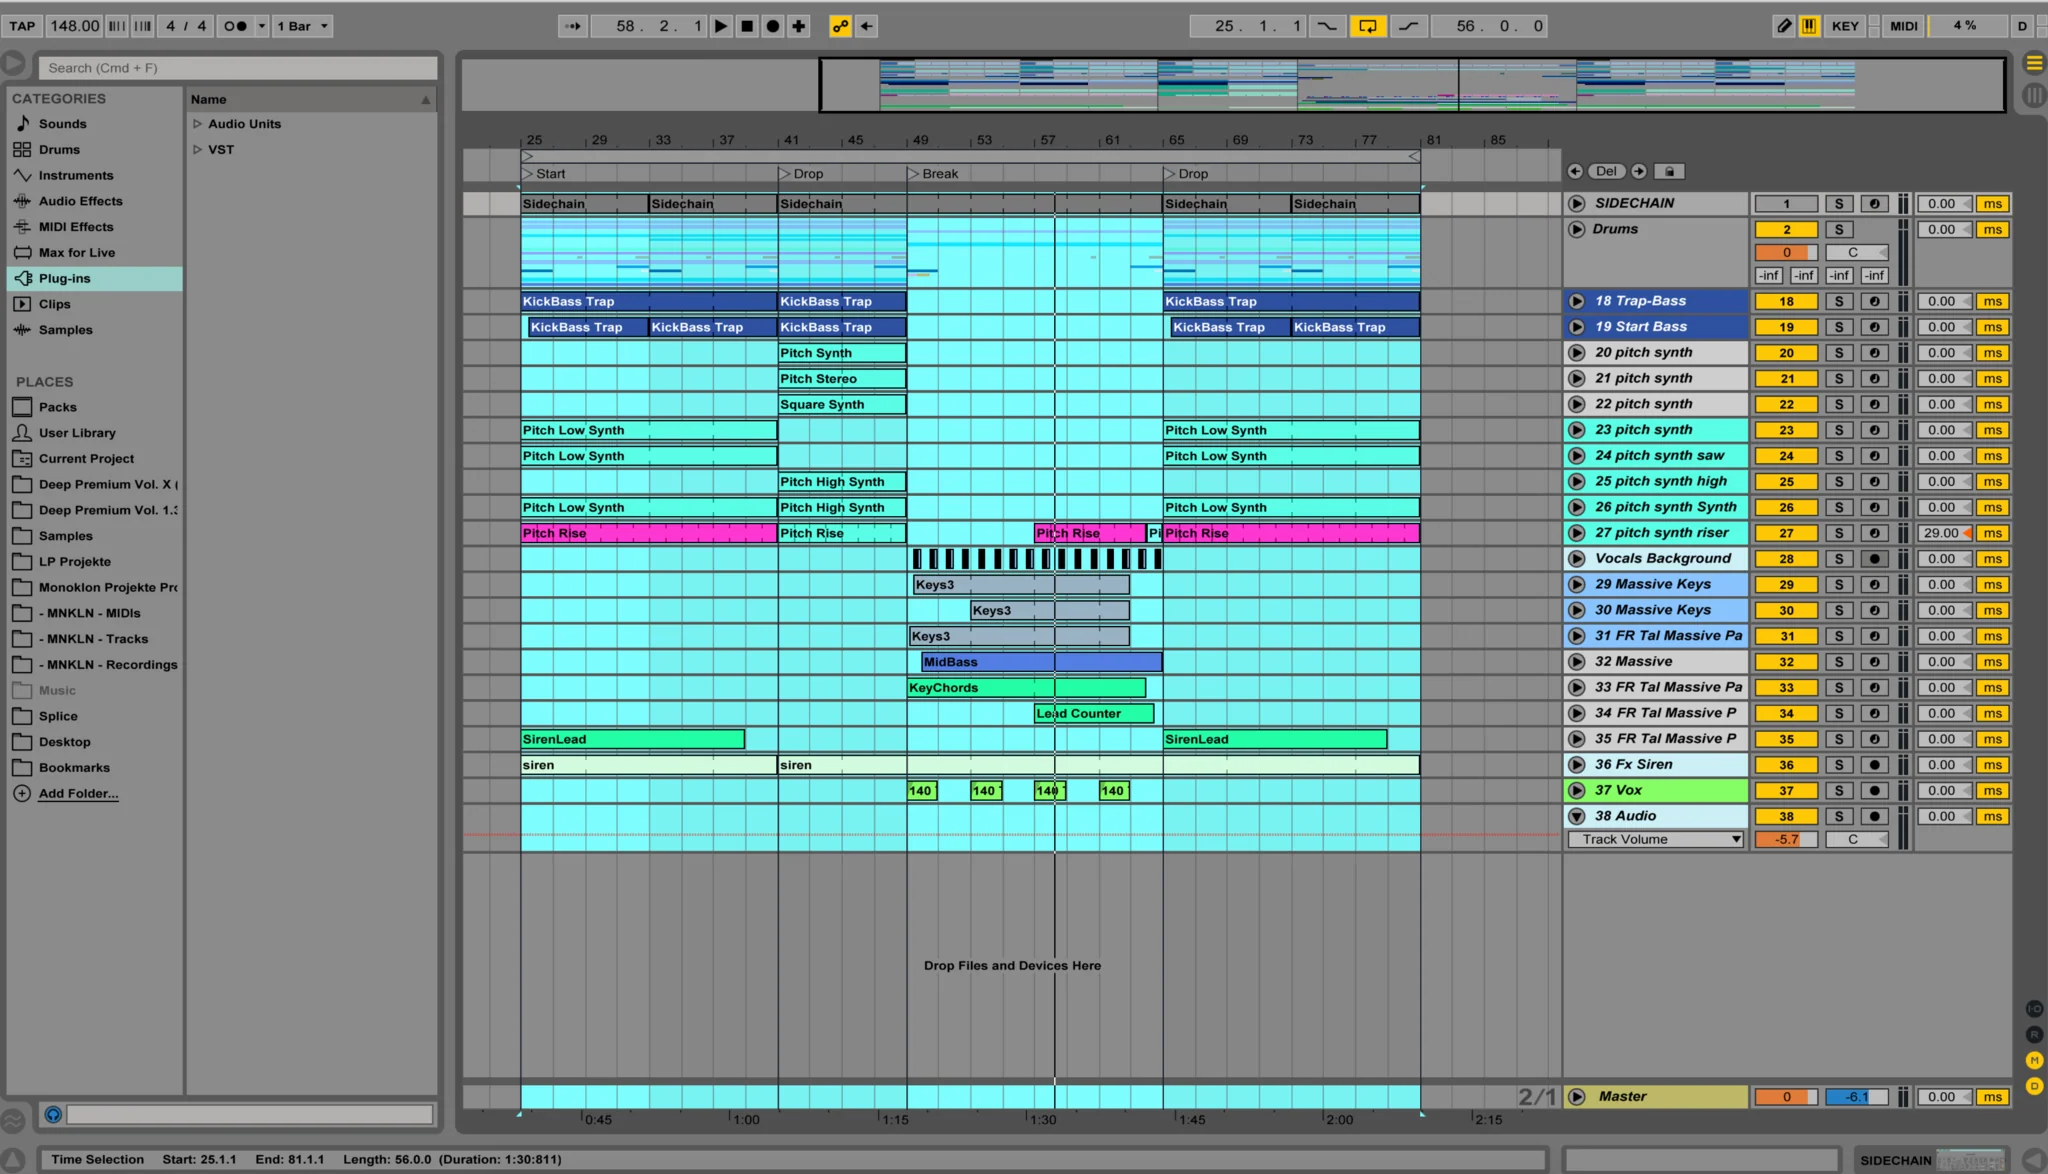The image size is (2048, 1174).
Task: Click the TAP tempo button
Action: coord(22,26)
